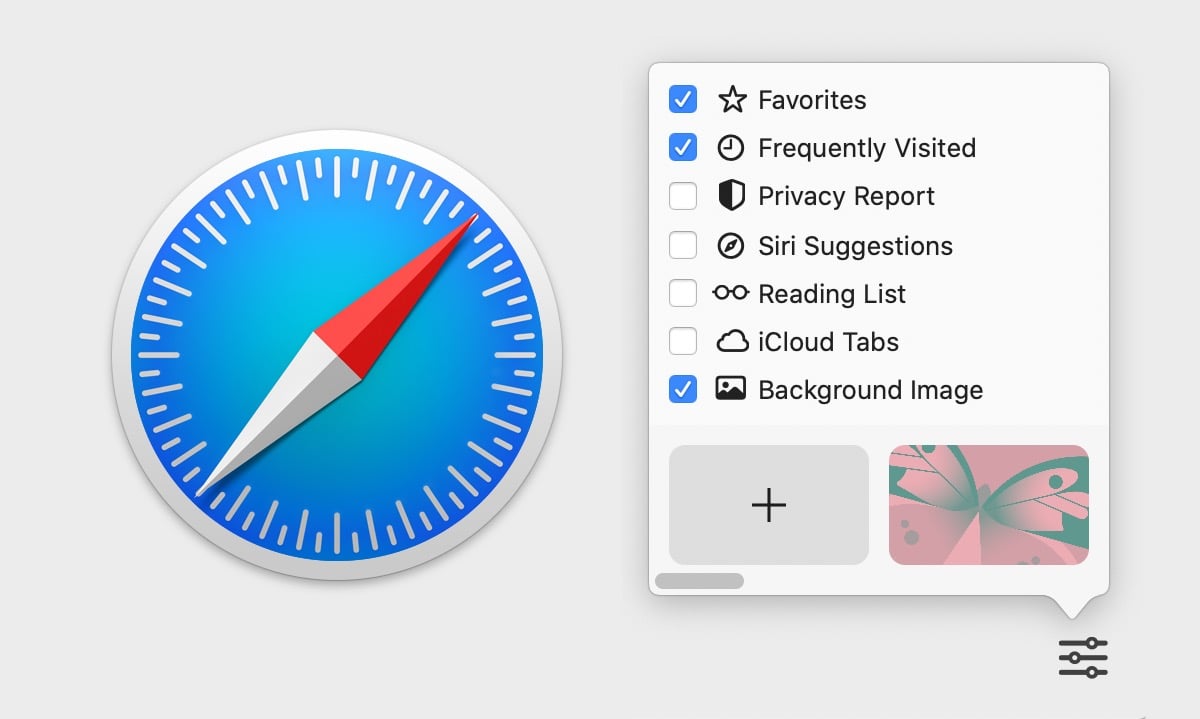Viewport: 1200px width, 719px height.
Task: Turn on the Siri Suggestions checkbox
Action: tap(683, 245)
